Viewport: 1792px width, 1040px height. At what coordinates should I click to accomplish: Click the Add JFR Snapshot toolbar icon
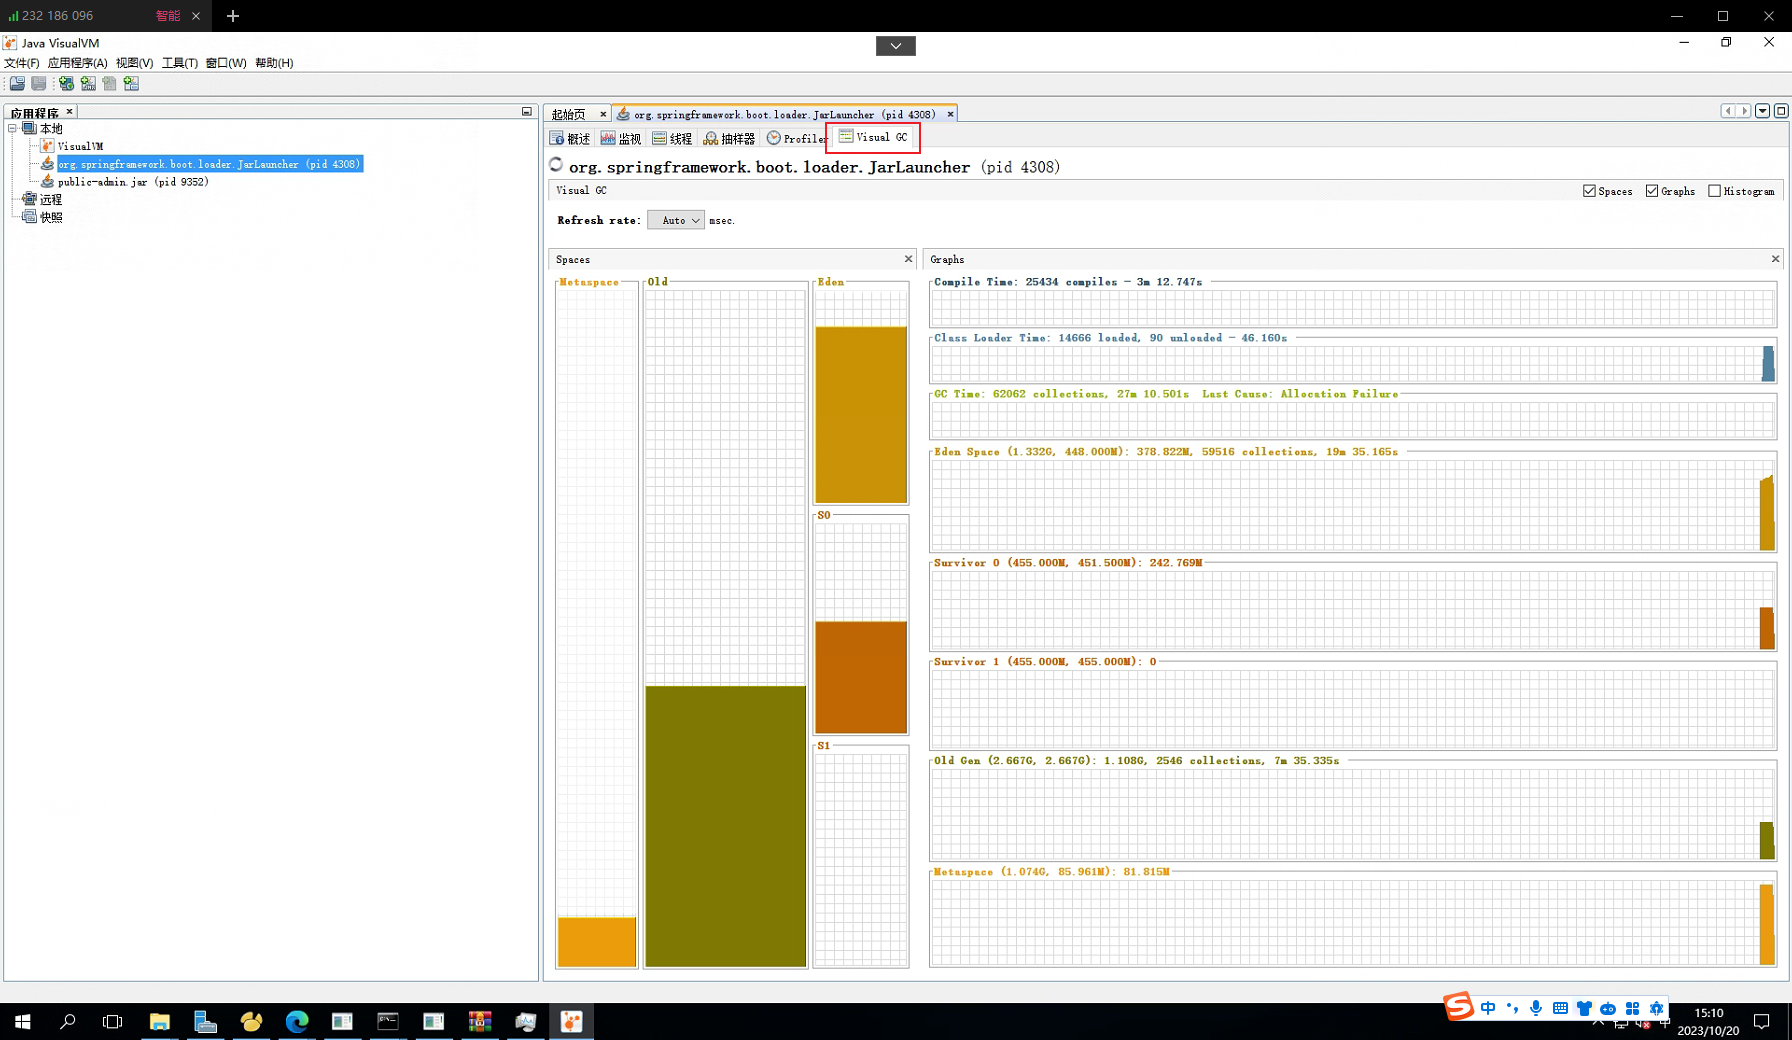click(131, 84)
